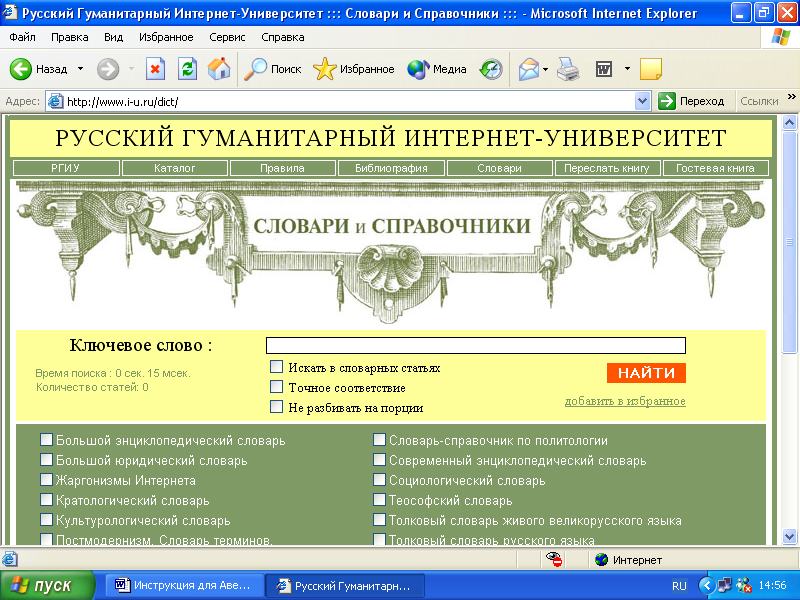Image resolution: width=800 pixels, height=600 pixels.
Task: Tick Не разбивать на порции
Action: tap(277, 407)
